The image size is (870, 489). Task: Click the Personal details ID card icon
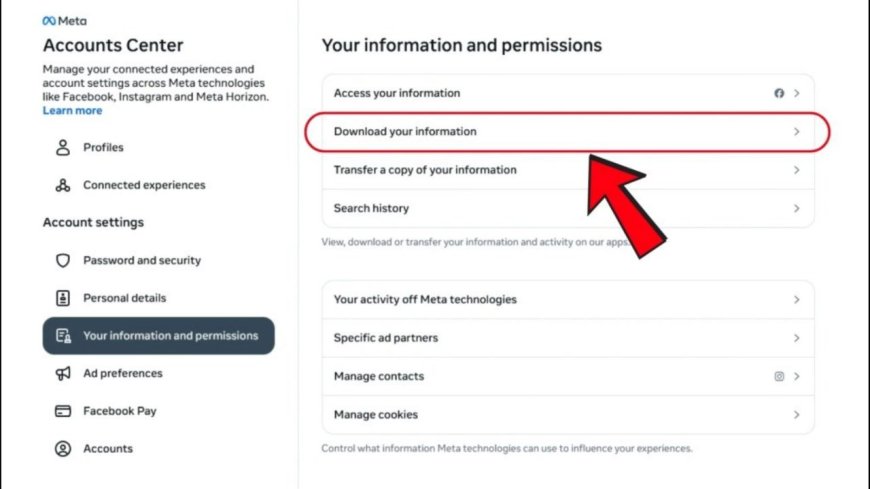63,298
